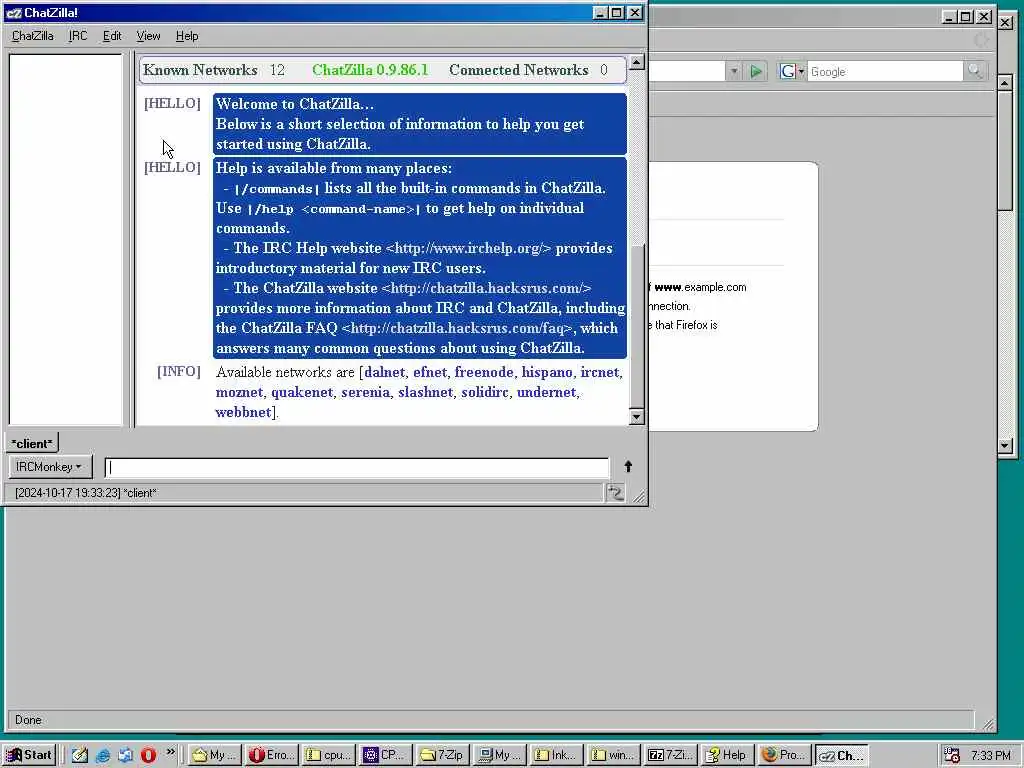Click the Start button
The image size is (1024, 768).
coord(29,755)
